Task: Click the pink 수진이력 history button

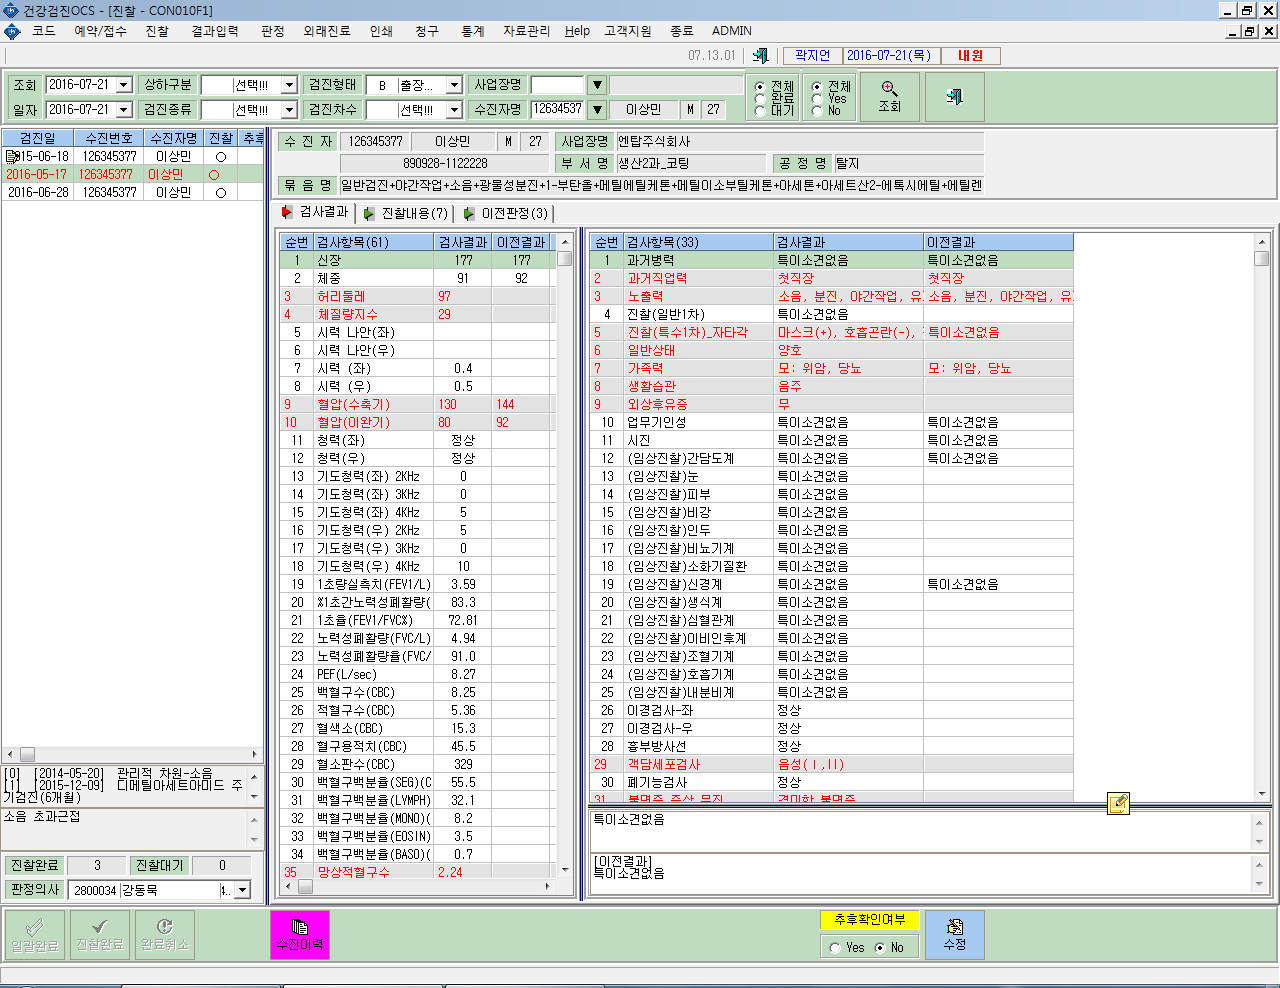Action: point(299,935)
